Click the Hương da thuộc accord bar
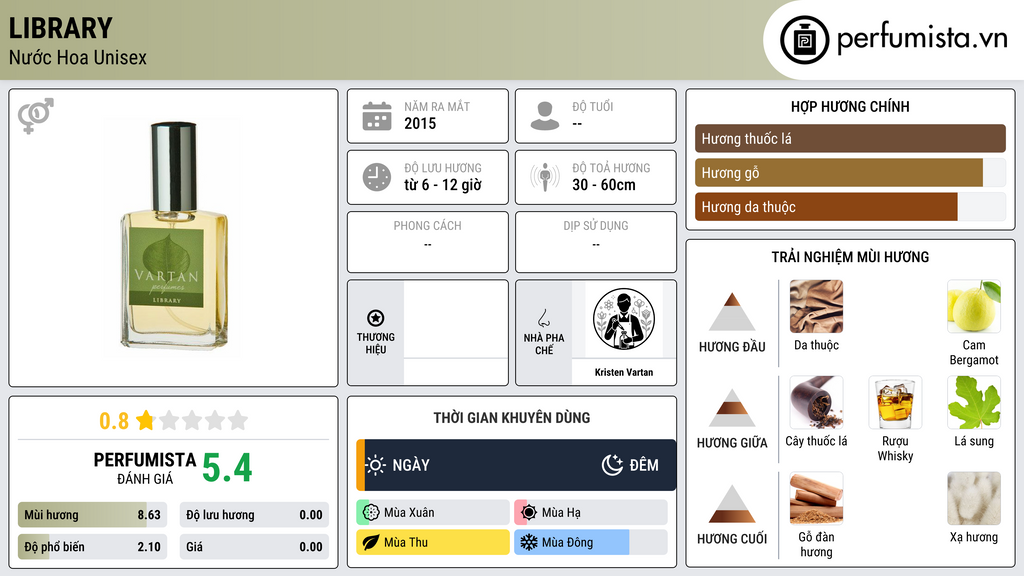Image resolution: width=1024 pixels, height=576 pixels. click(850, 206)
